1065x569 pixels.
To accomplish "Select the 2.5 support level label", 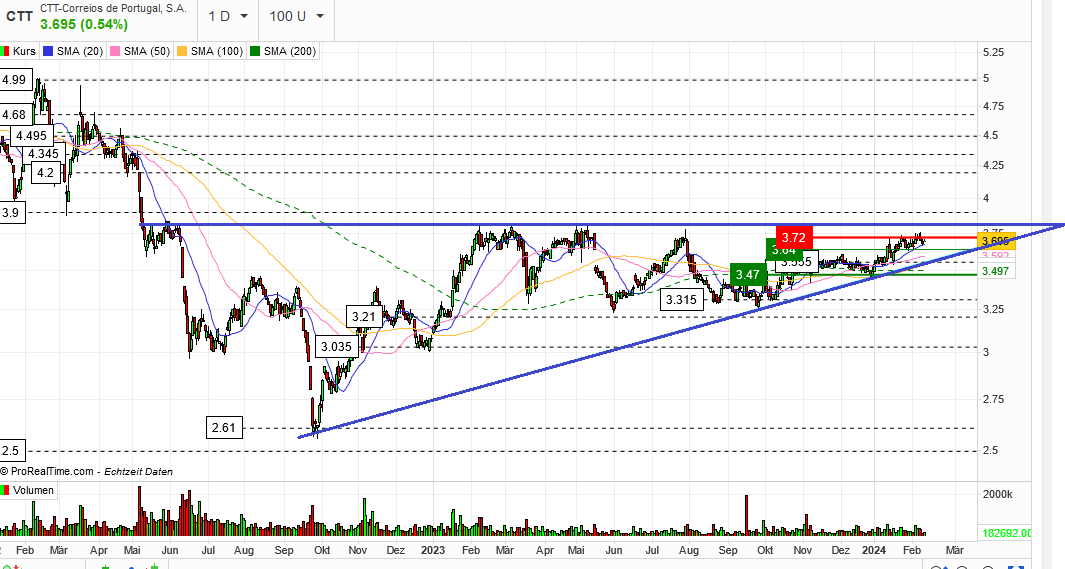I will (x=11, y=451).
